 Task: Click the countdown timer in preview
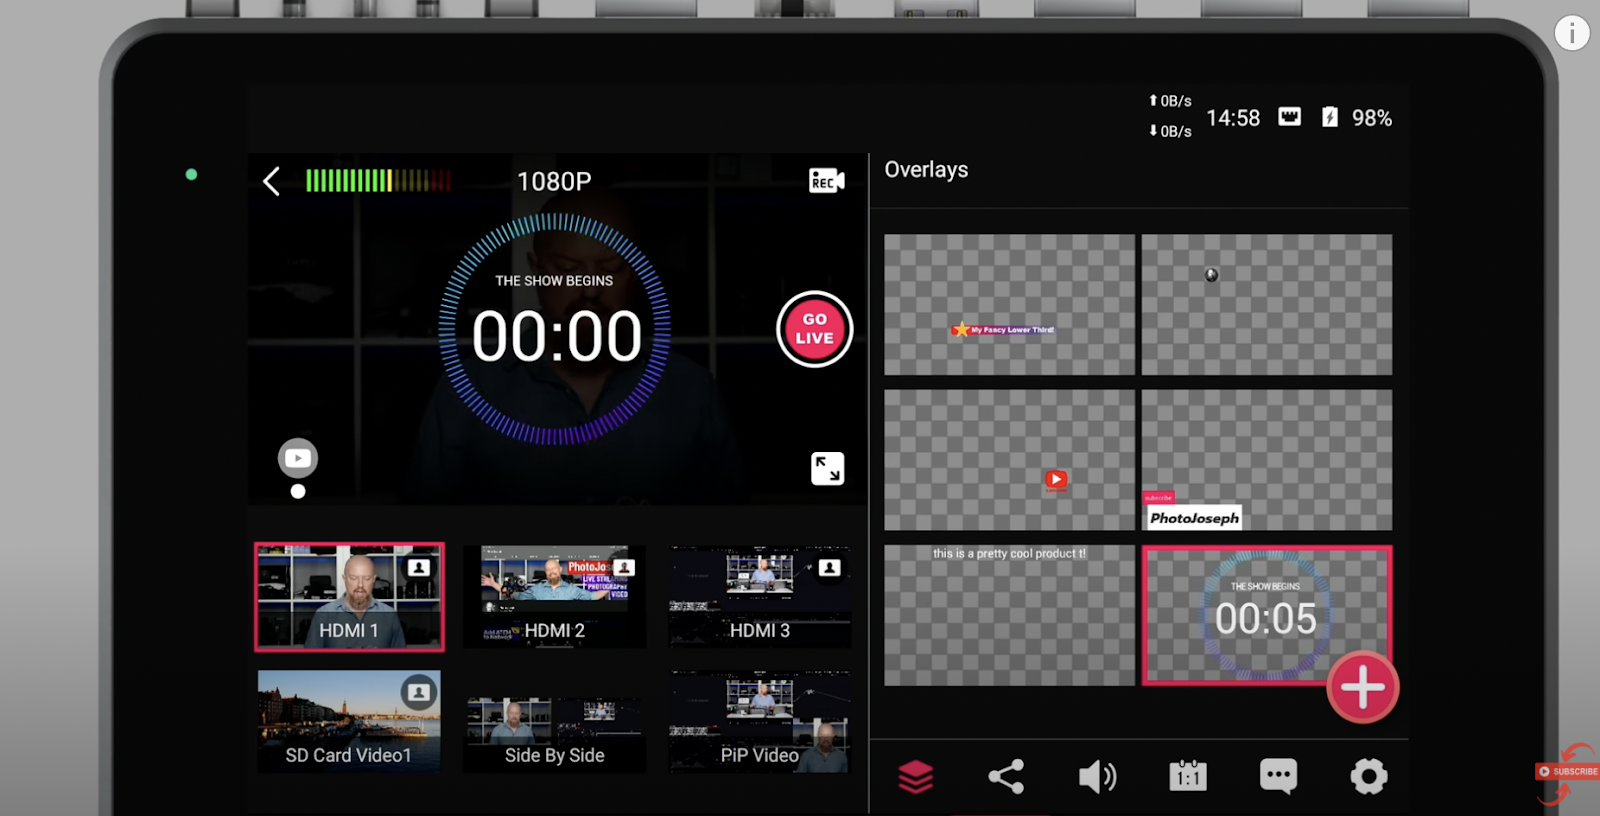tap(555, 329)
